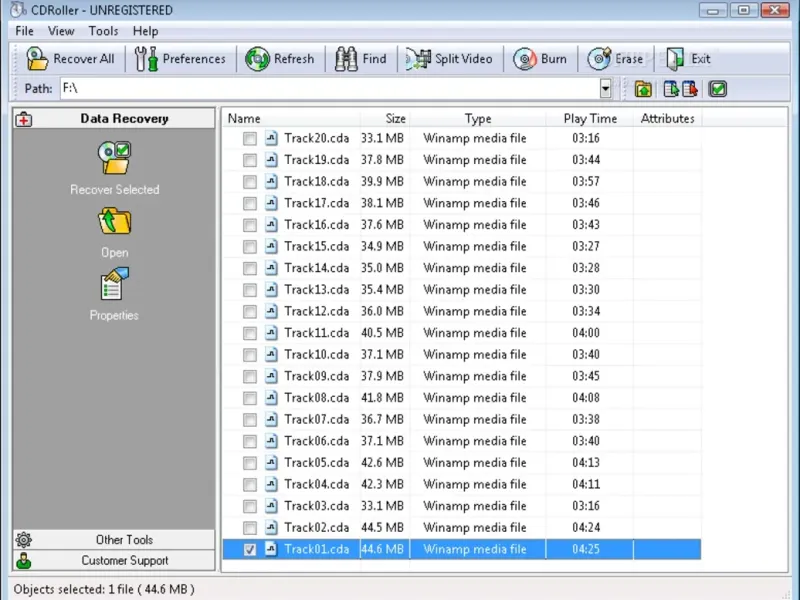800x600 pixels.
Task: Click the file icon of Track10.cda
Action: 271,354
